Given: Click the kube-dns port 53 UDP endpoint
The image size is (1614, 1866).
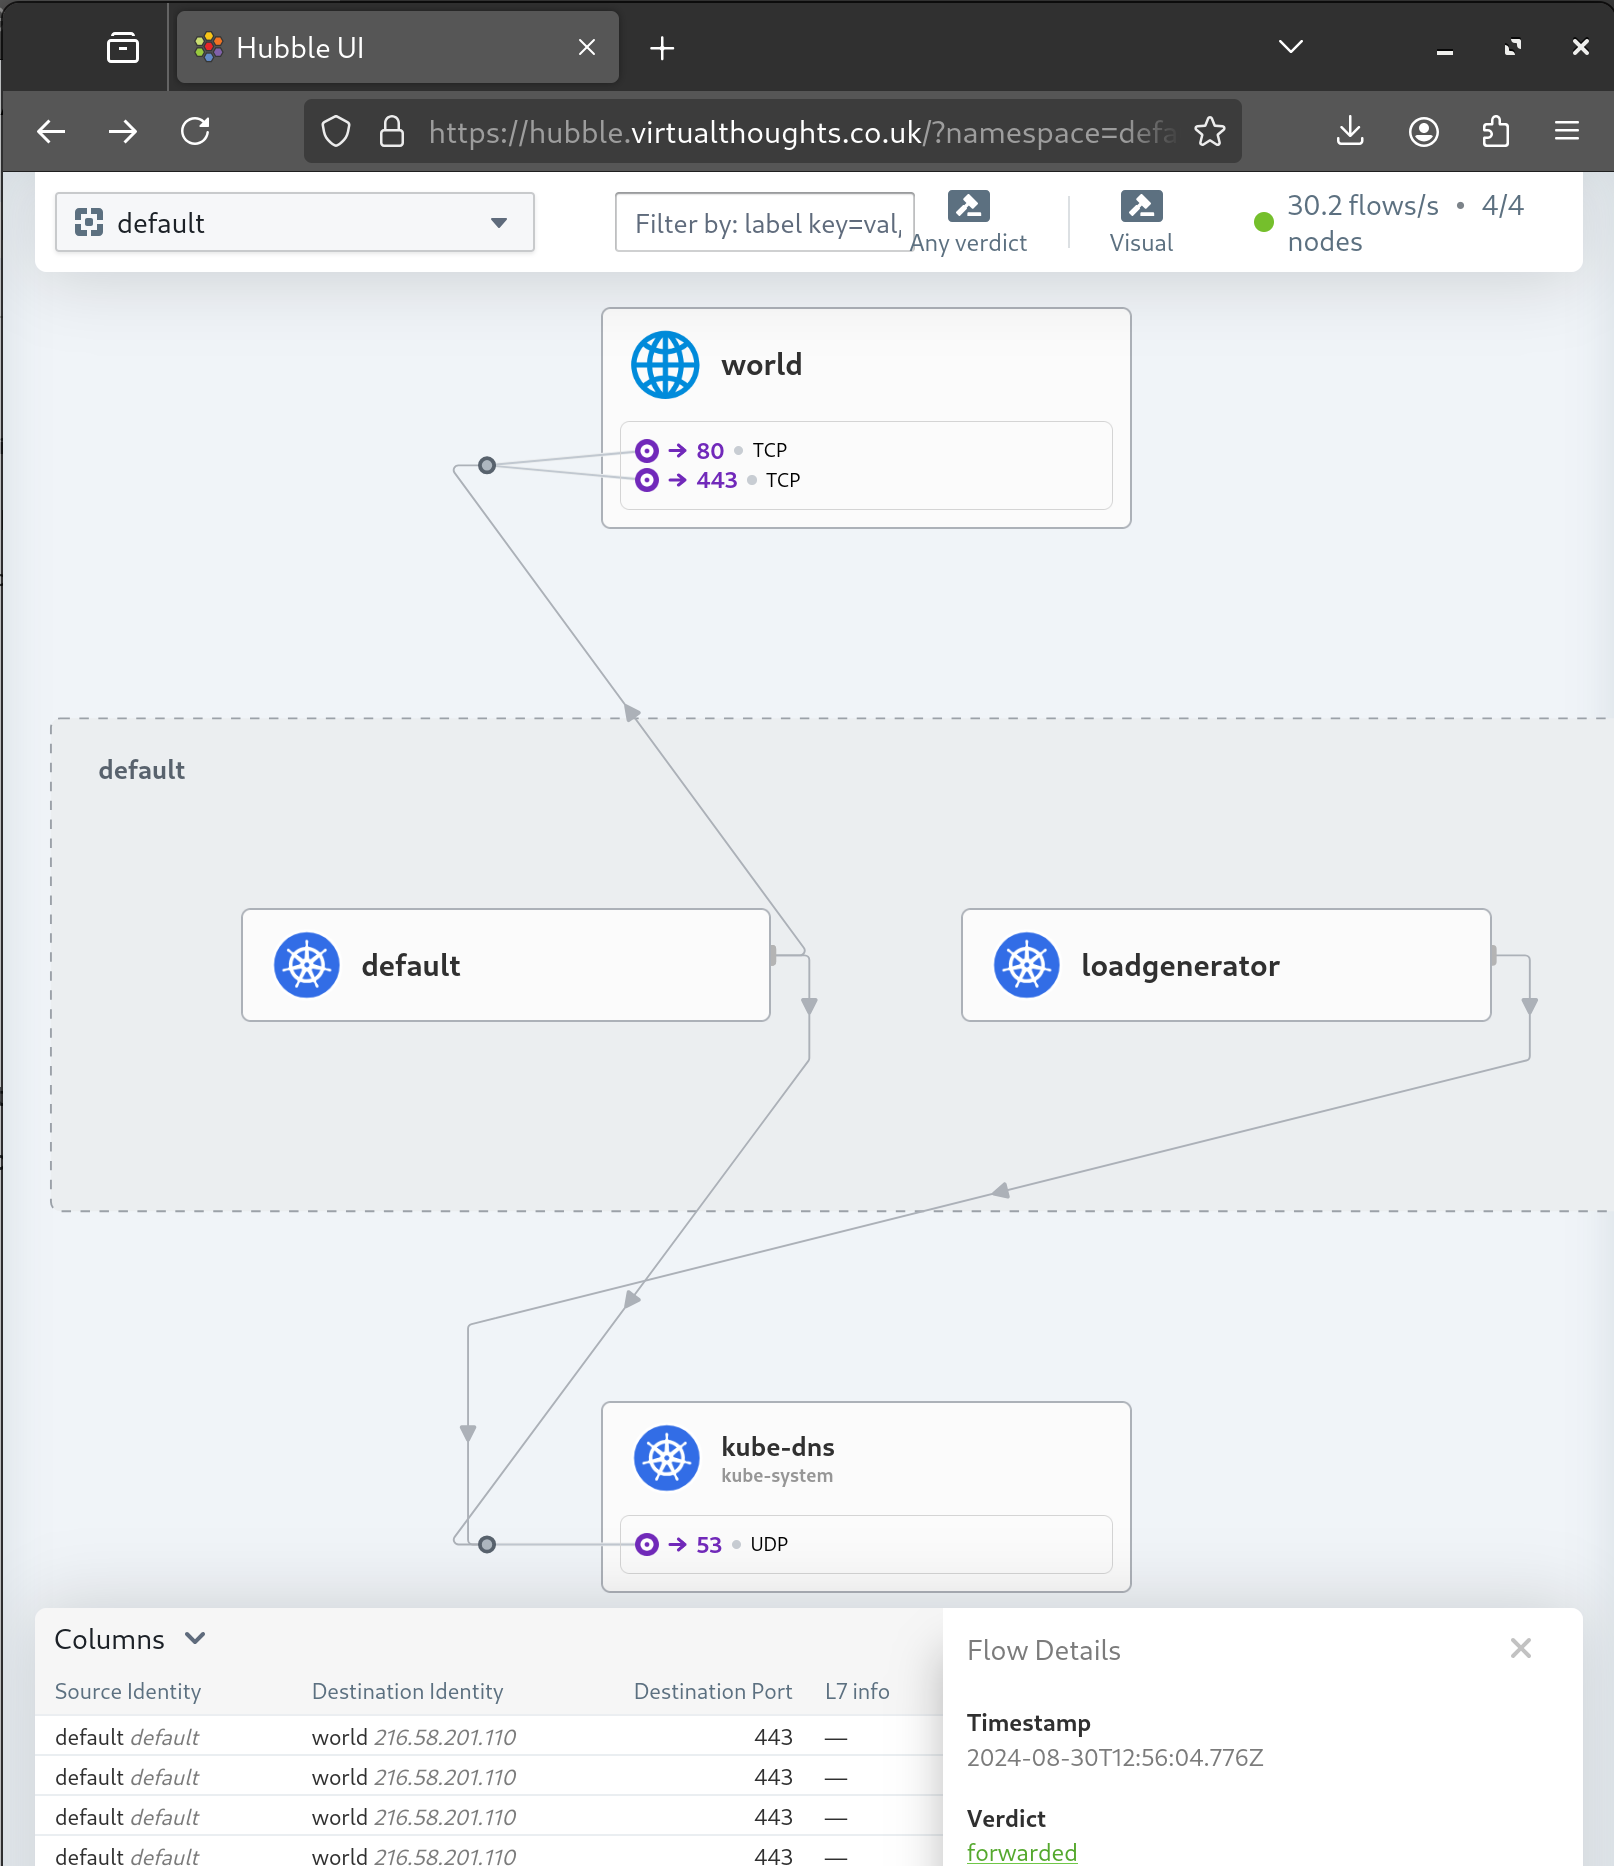Looking at the screenshot, I should pyautogui.click(x=712, y=1544).
